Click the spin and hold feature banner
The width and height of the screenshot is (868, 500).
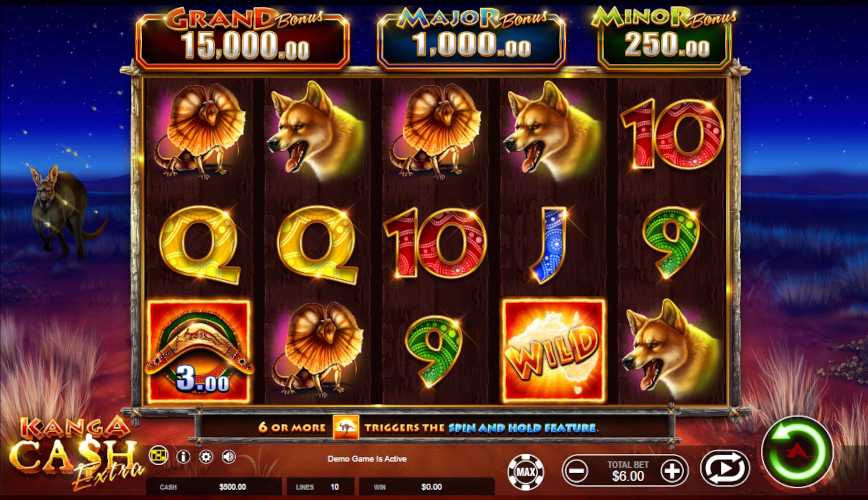pos(427,427)
